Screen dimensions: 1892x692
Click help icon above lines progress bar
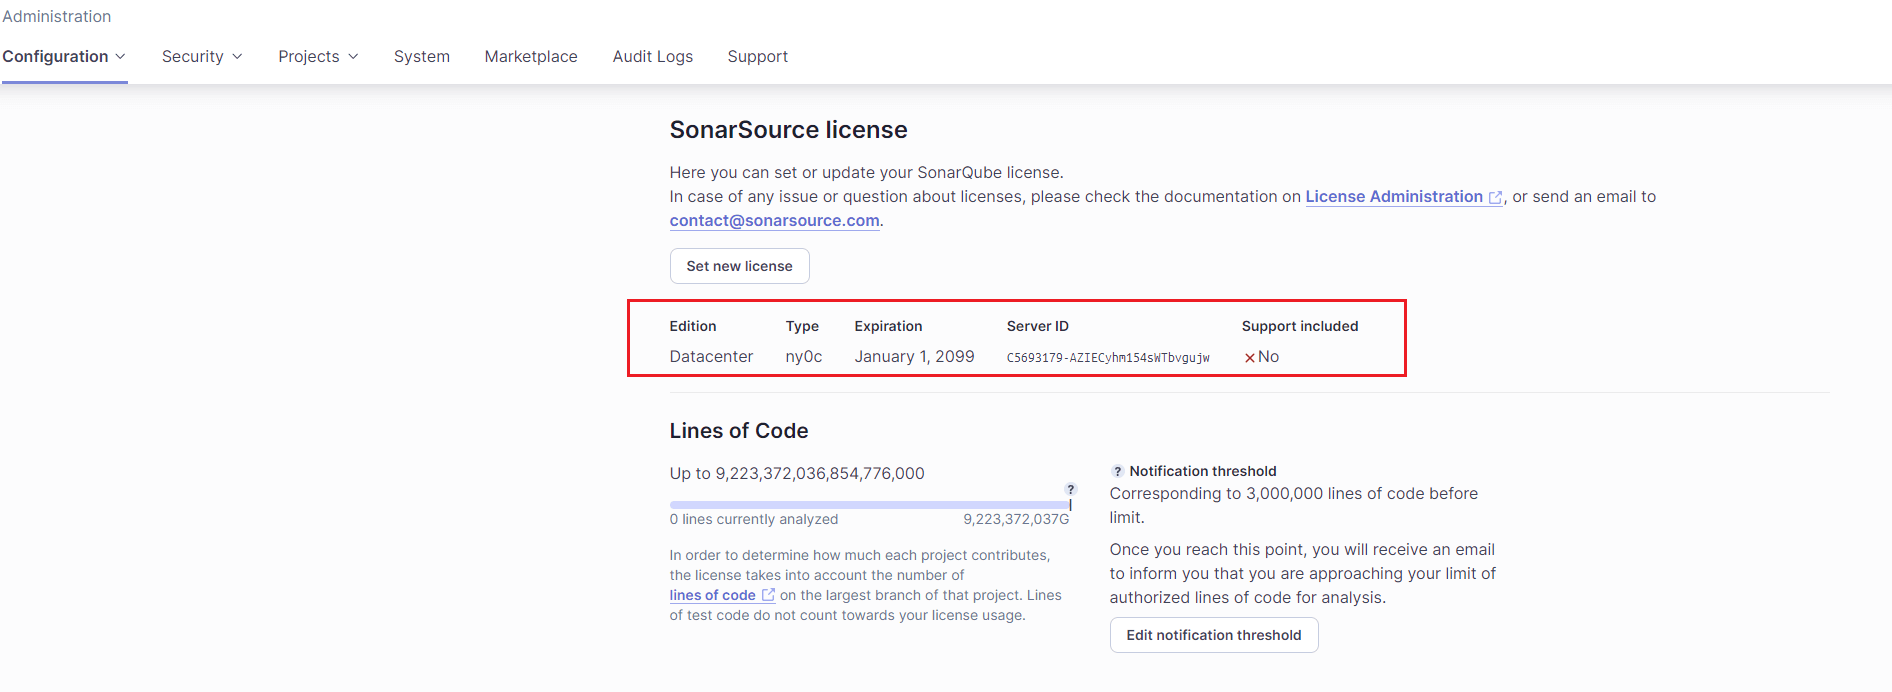tap(1070, 489)
